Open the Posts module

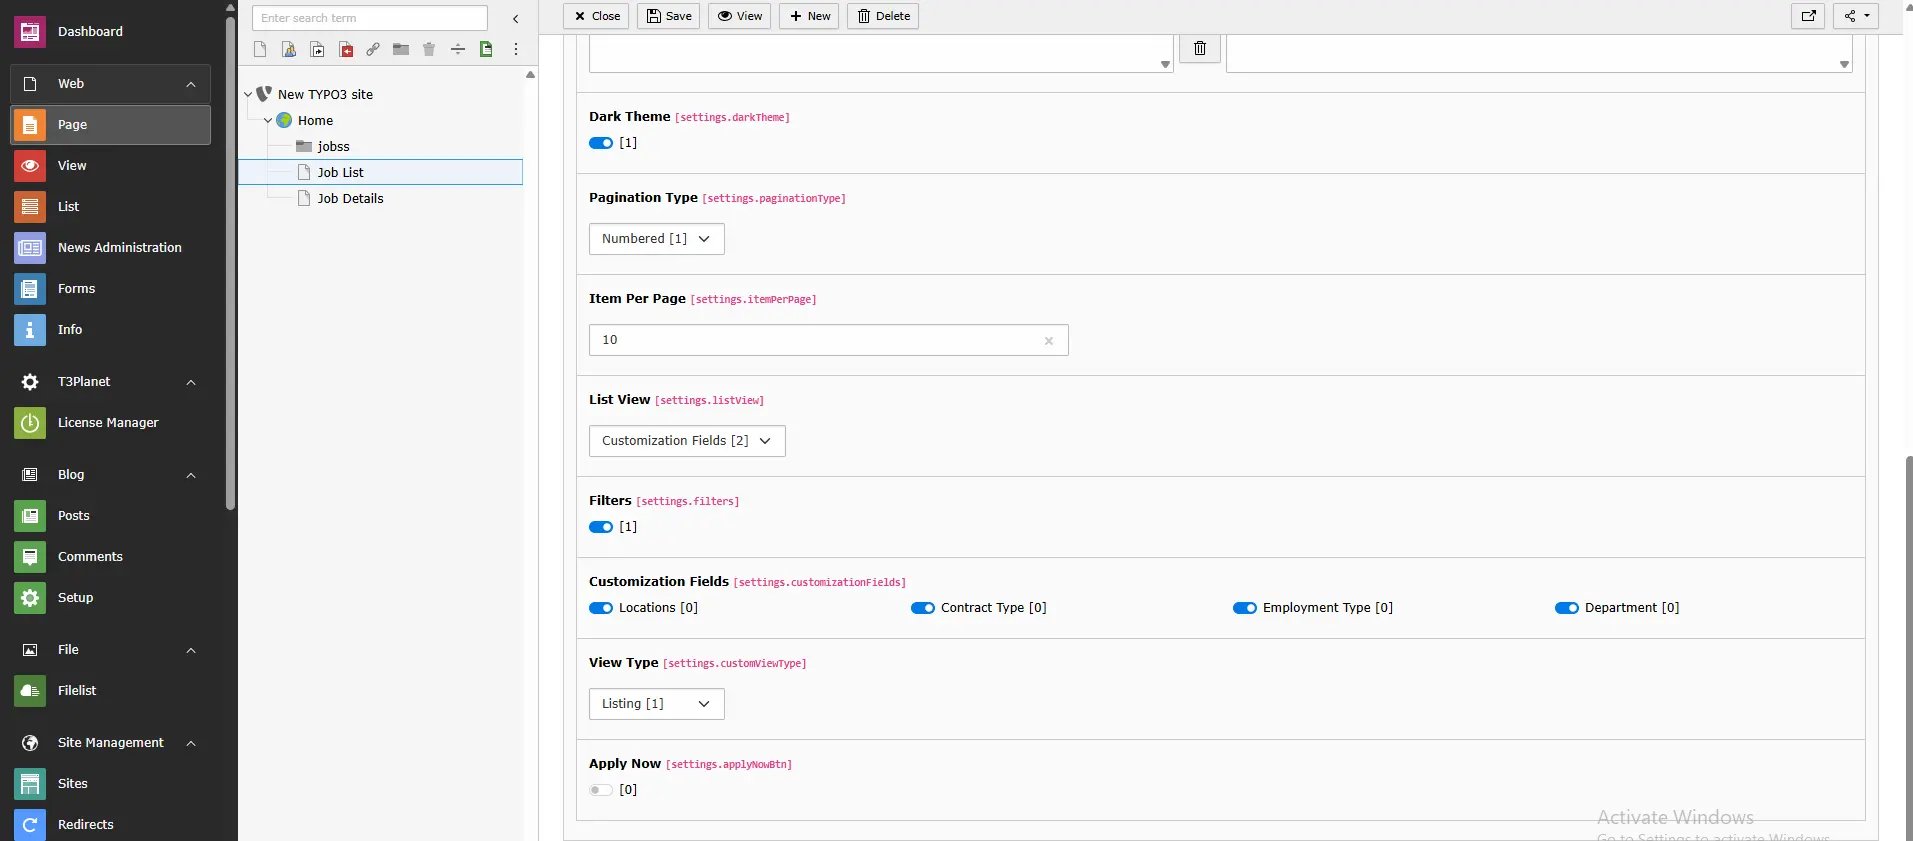pyautogui.click(x=110, y=516)
